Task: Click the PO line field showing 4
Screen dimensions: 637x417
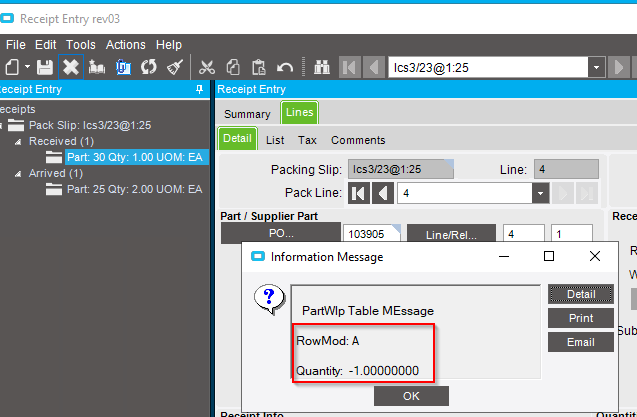Action: click(524, 234)
